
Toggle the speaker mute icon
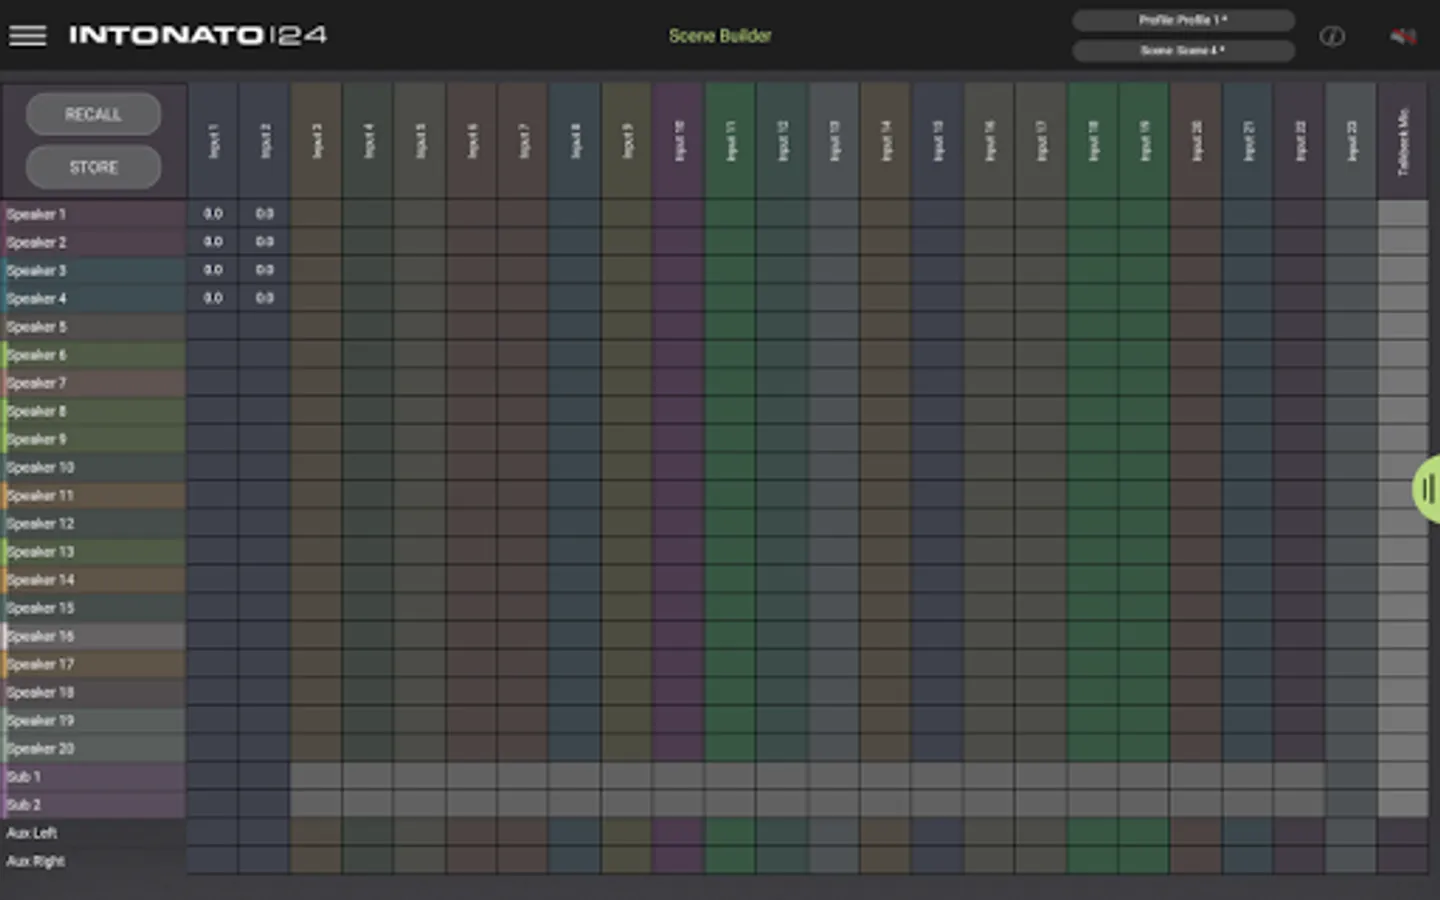point(1403,37)
